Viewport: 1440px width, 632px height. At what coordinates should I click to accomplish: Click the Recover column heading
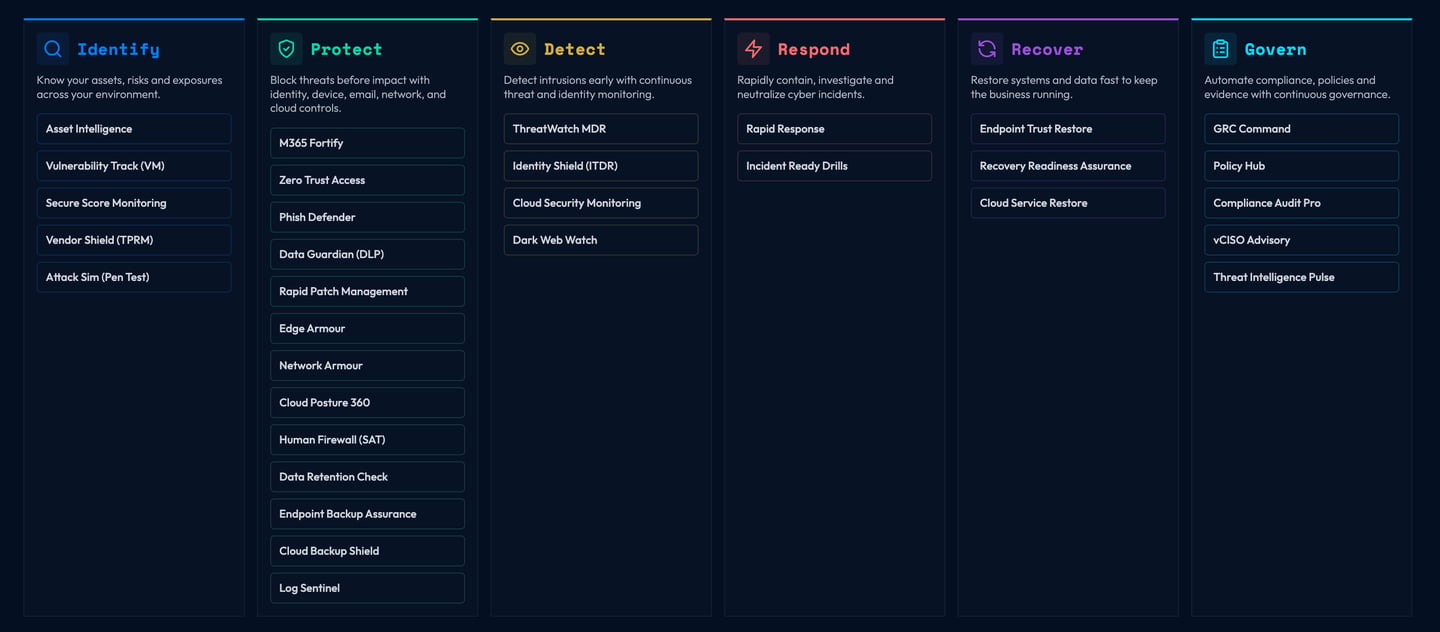1047,49
